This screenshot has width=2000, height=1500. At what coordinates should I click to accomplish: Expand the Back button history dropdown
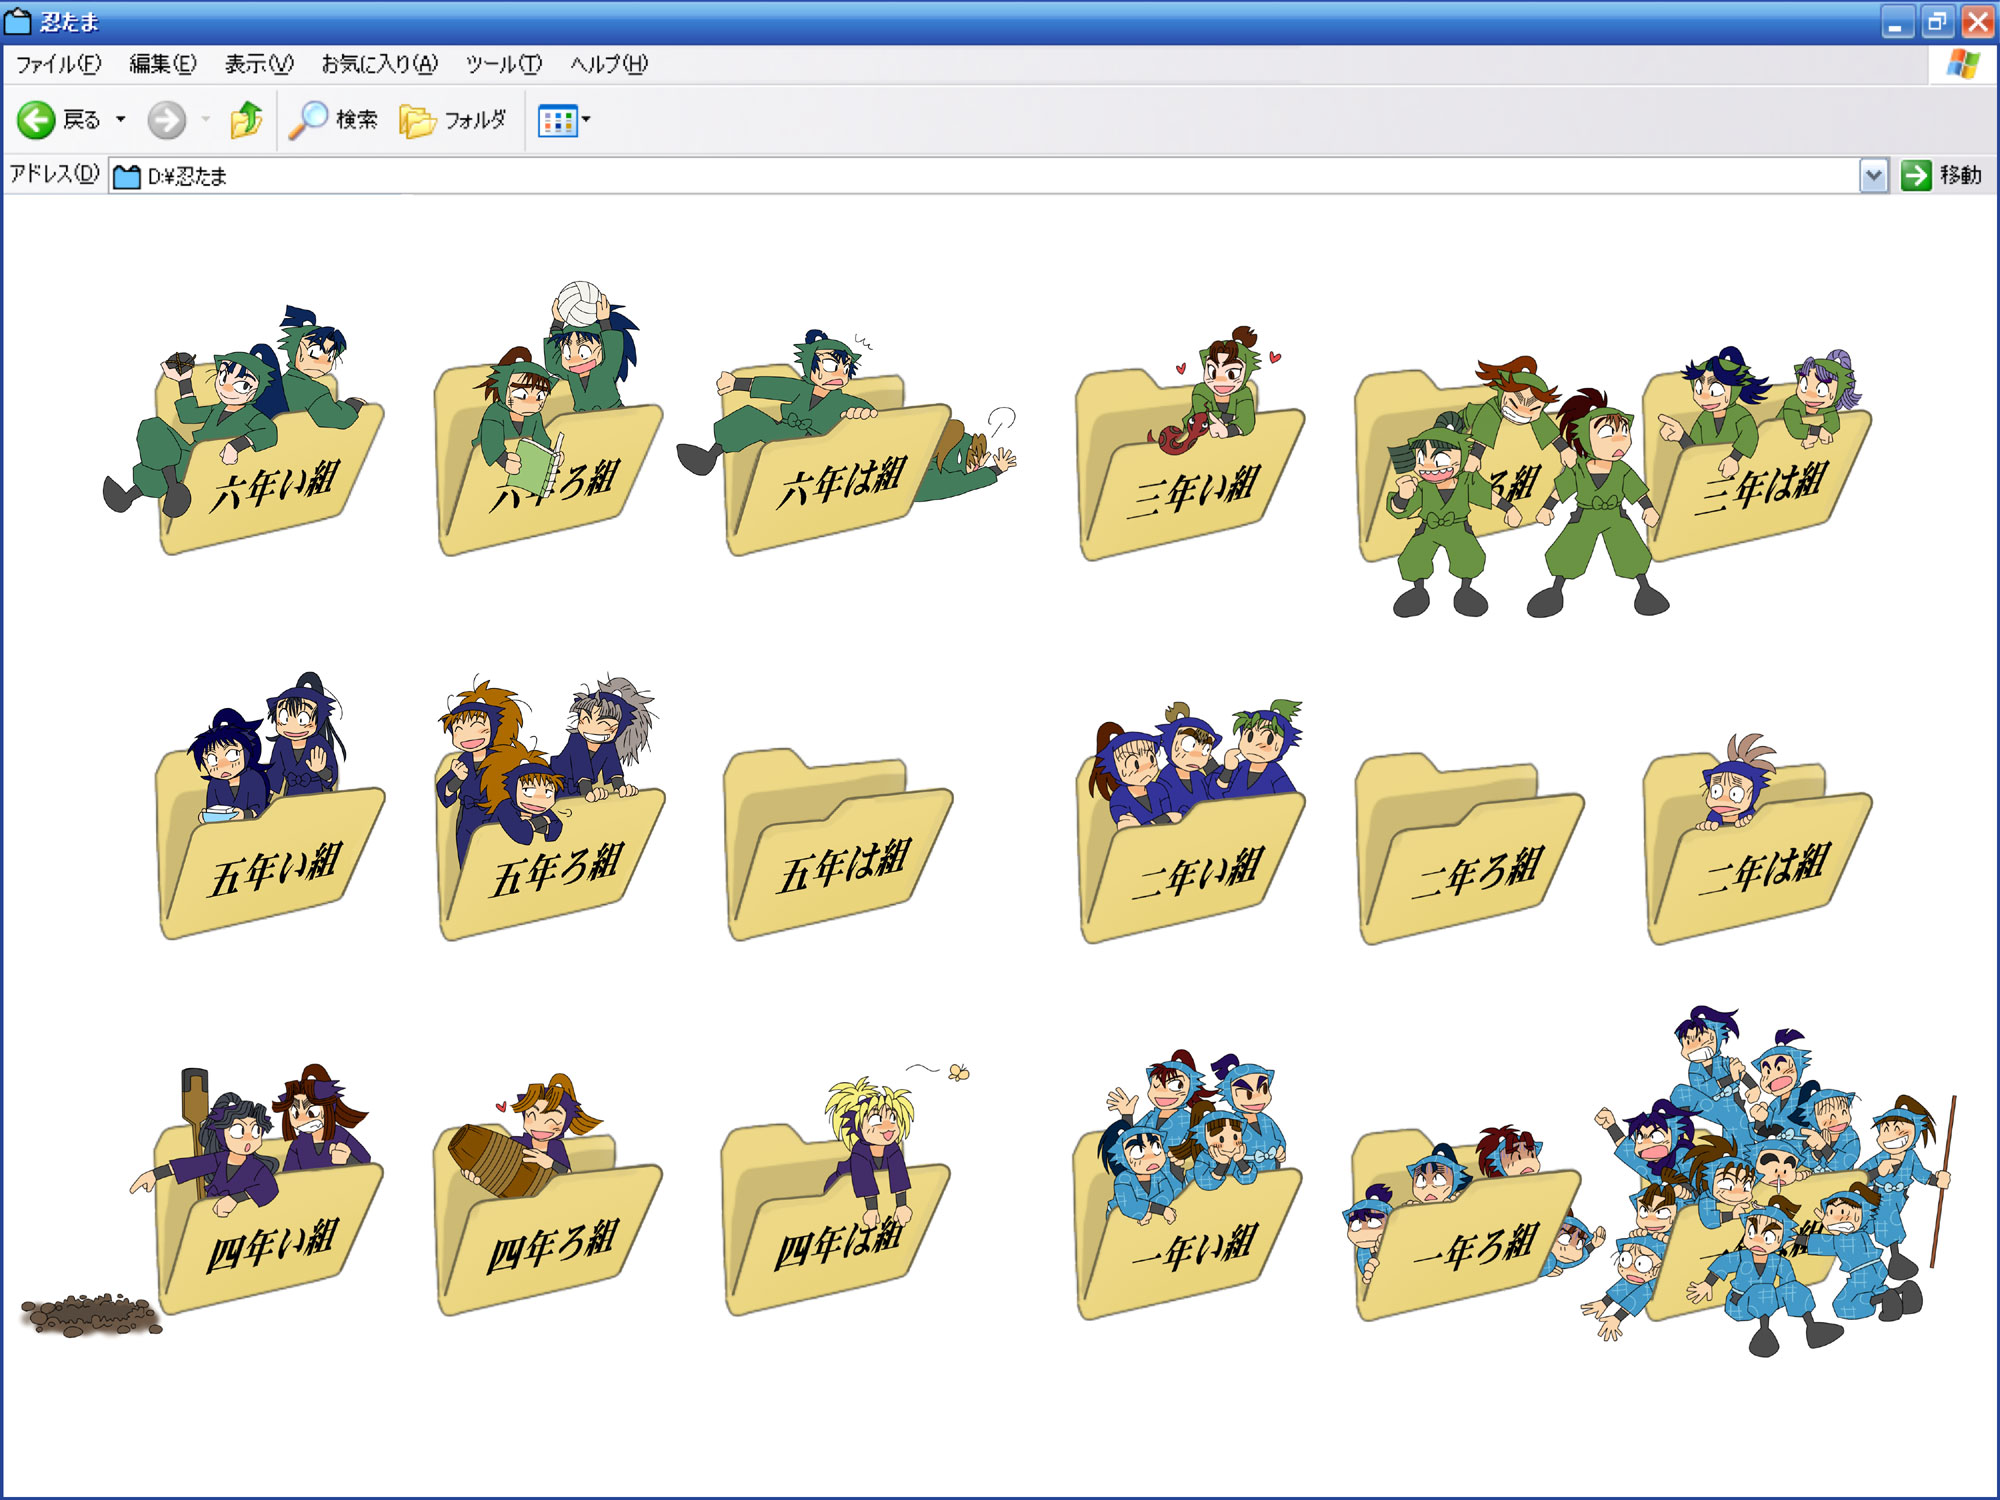point(121,120)
